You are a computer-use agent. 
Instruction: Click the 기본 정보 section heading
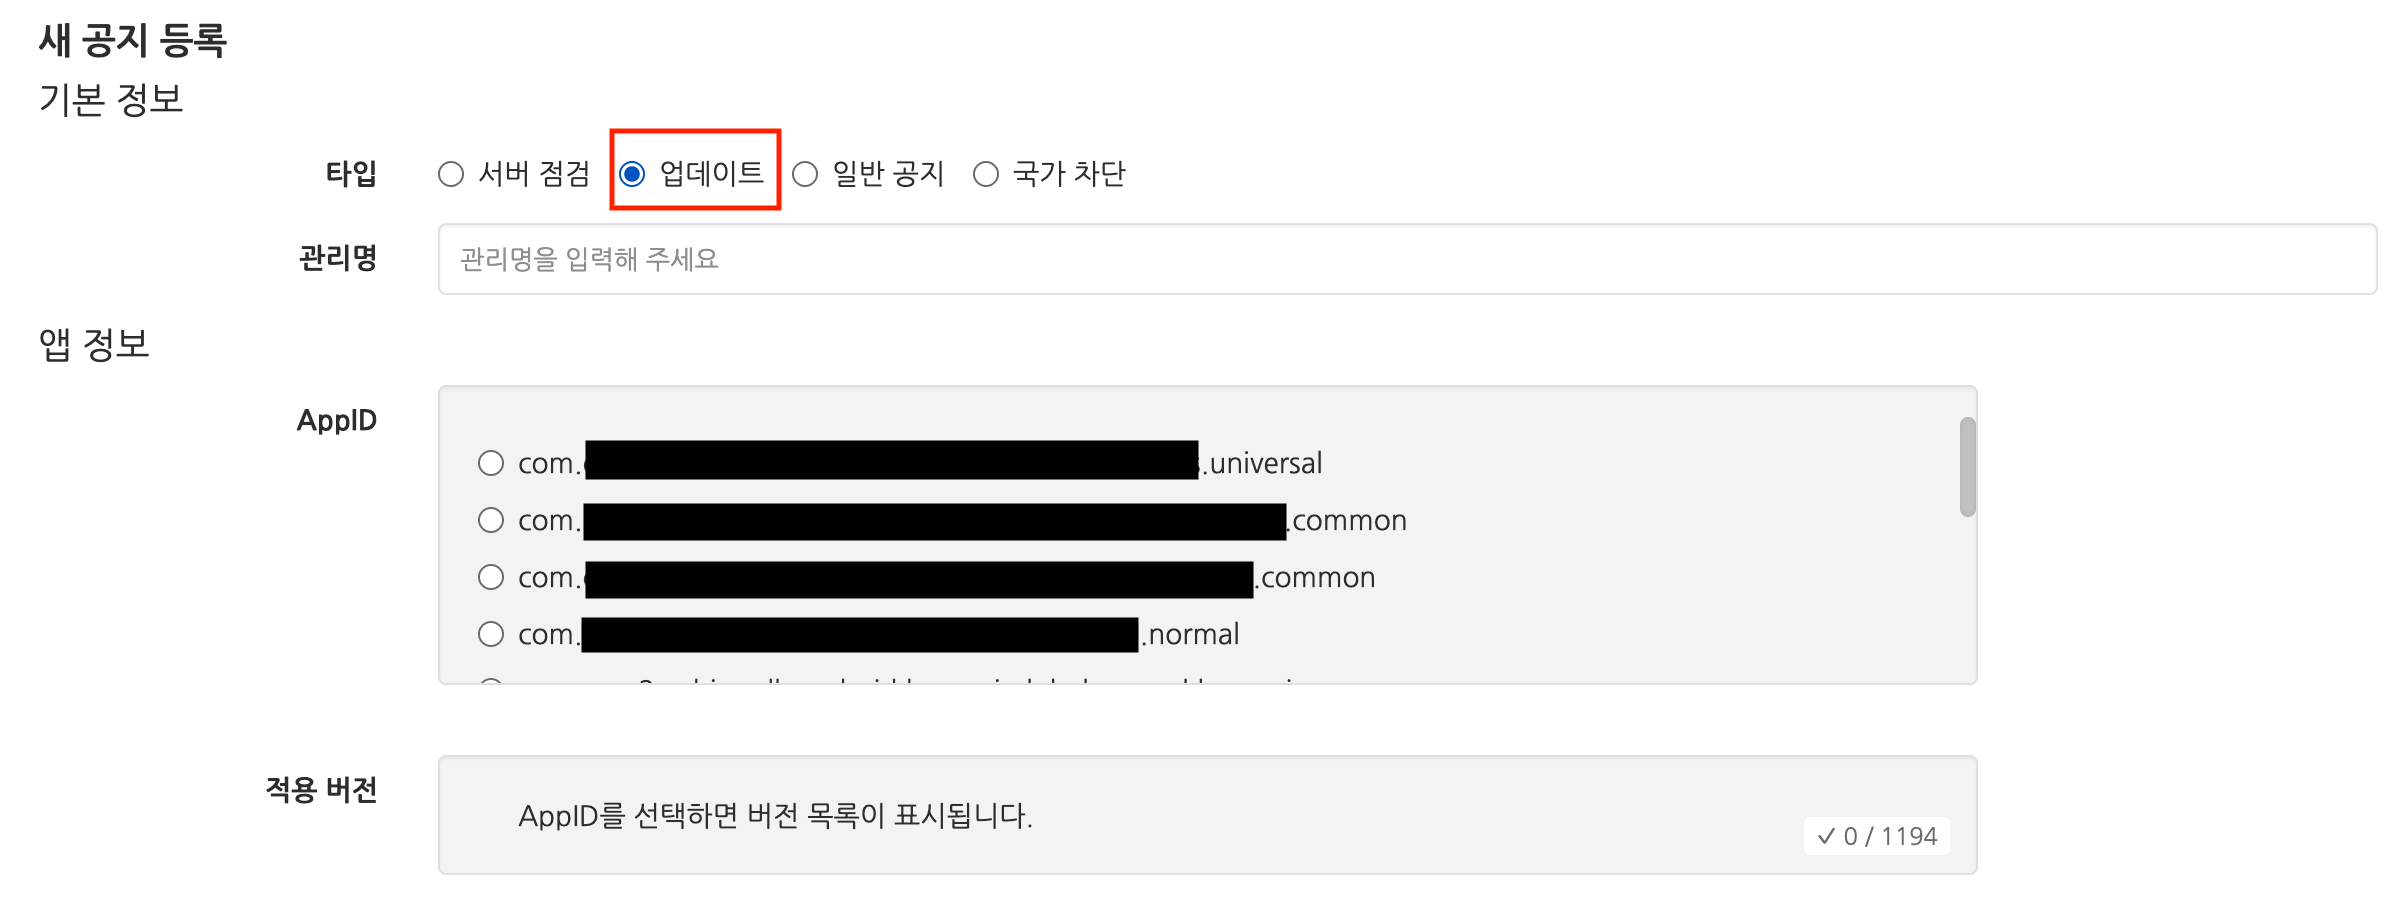click(111, 100)
